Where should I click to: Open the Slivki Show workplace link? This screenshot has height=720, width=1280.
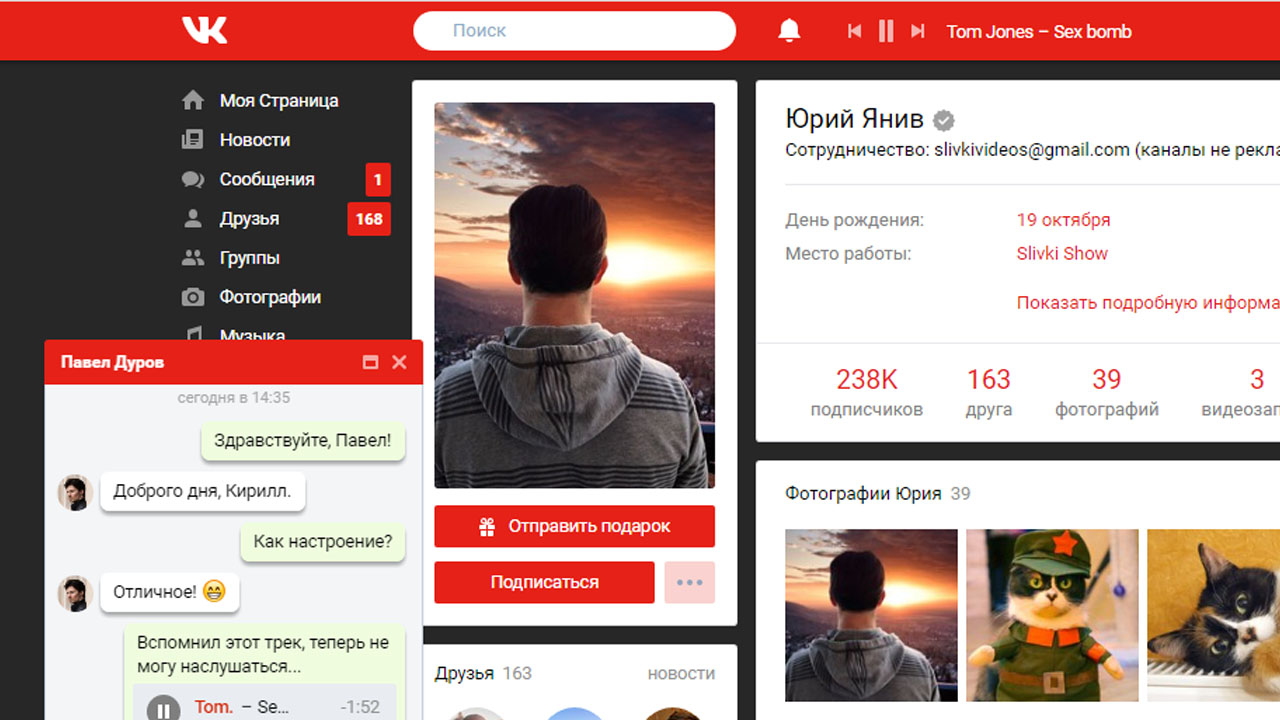tap(1062, 253)
